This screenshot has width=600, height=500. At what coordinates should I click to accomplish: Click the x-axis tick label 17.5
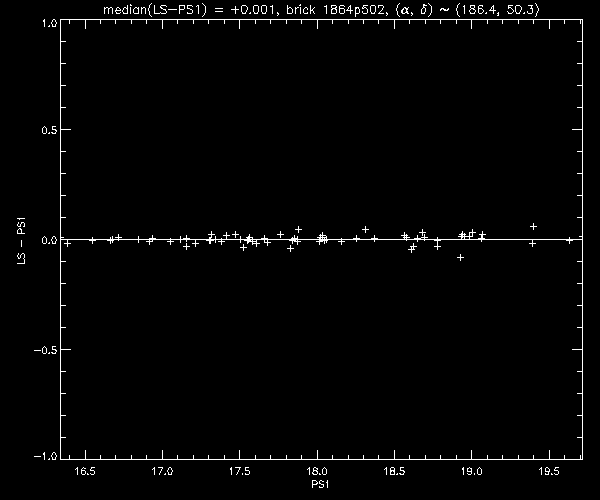click(x=240, y=471)
